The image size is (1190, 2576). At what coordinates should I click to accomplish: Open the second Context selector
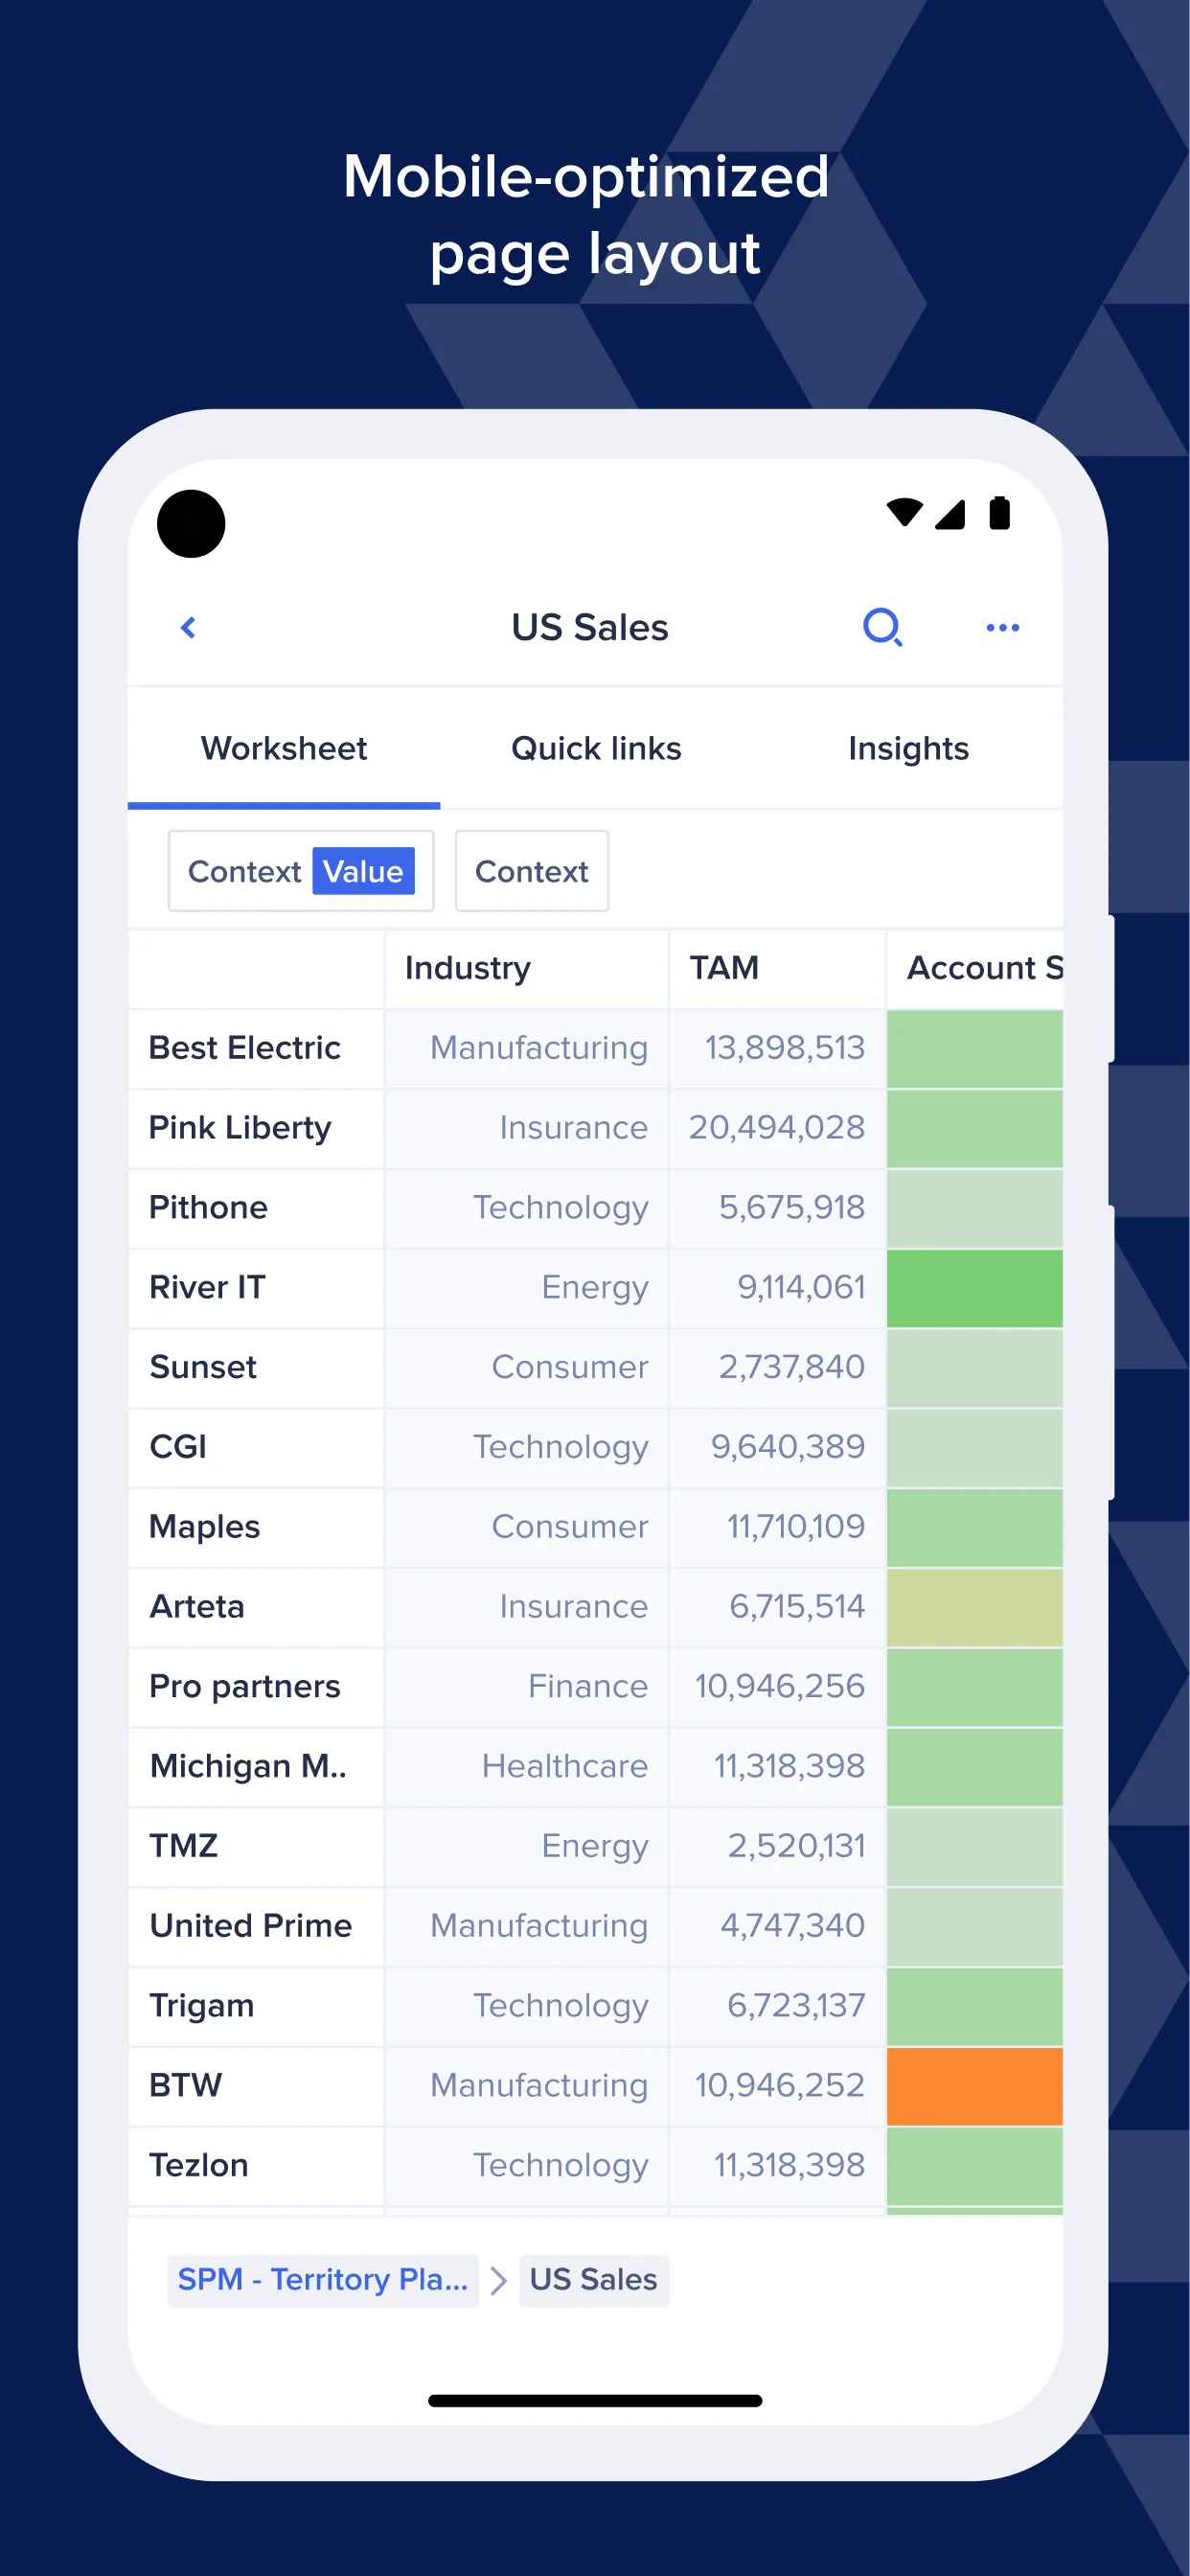pyautogui.click(x=531, y=871)
